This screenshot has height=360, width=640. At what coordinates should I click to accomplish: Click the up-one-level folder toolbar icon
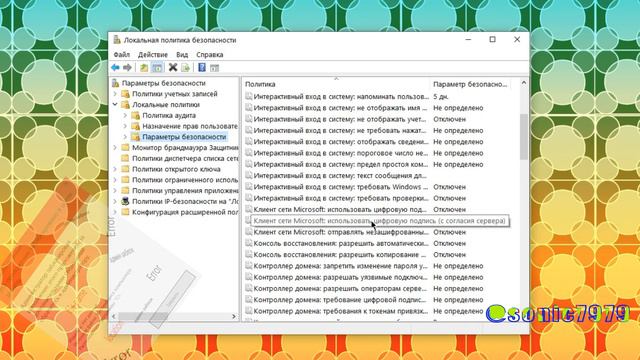(144, 67)
